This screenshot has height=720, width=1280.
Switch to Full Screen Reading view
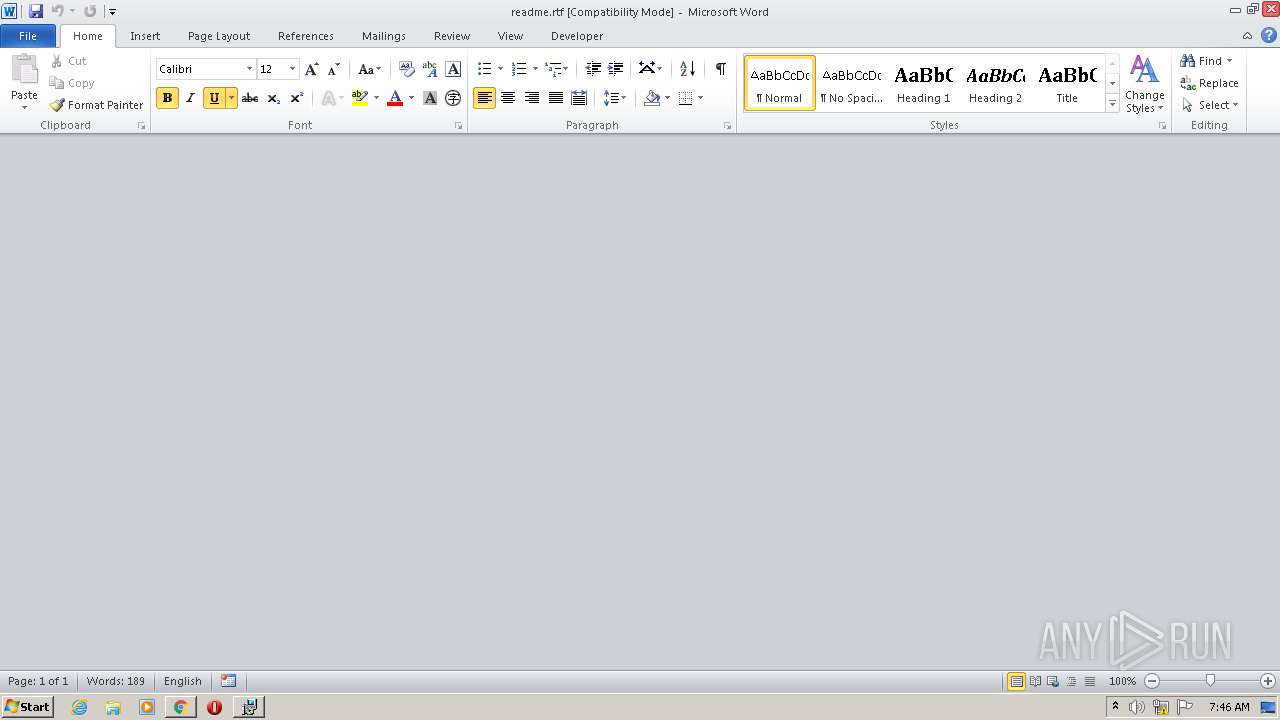tap(1035, 681)
